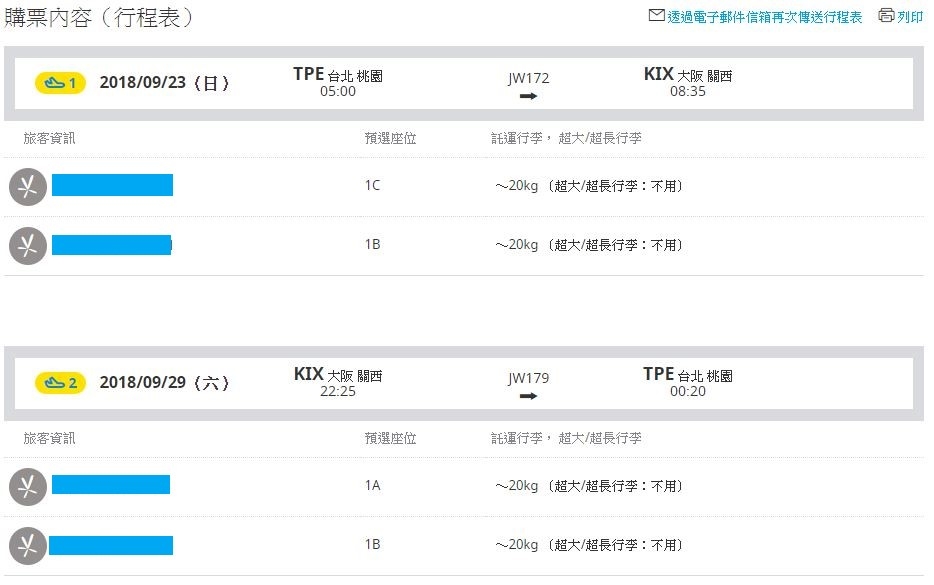Click the arrow icon under flight JW172
This screenshot has width=934, height=585.
(x=528, y=96)
